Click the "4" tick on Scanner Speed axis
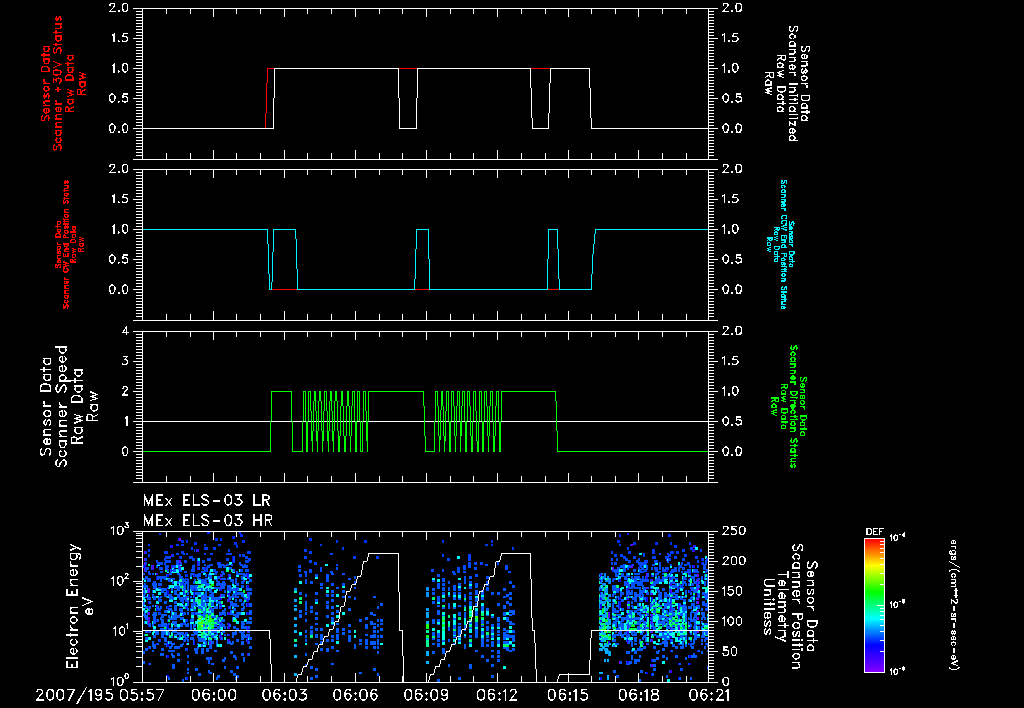This screenshot has height=708, width=1024. click(x=125, y=331)
